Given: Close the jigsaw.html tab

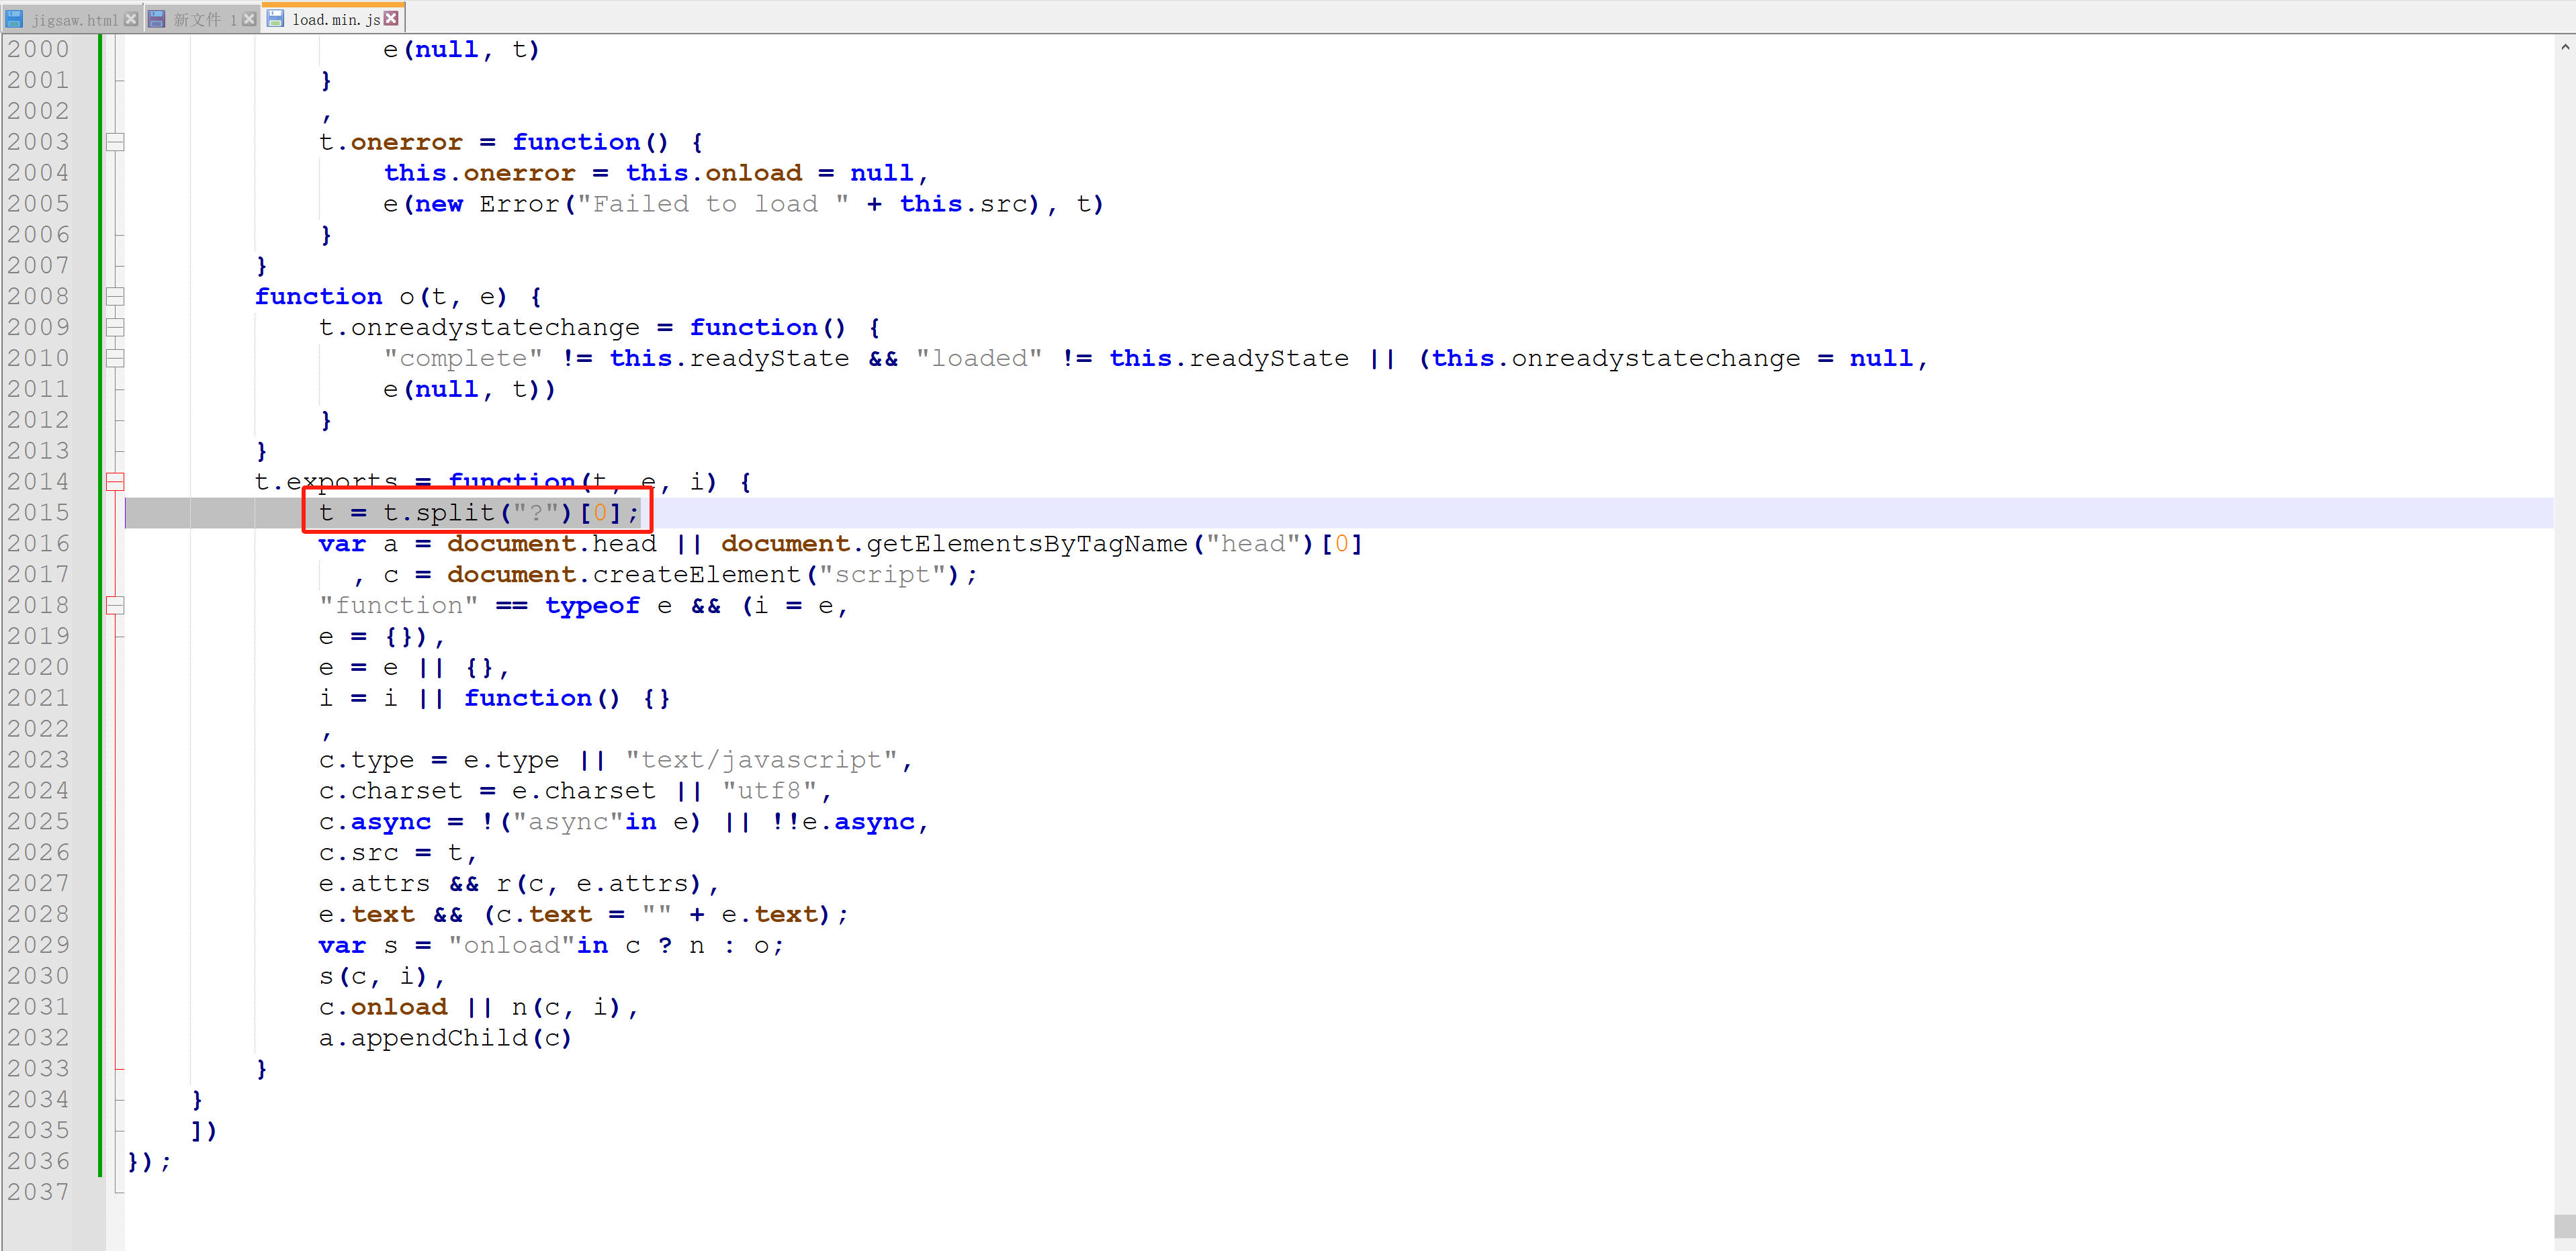Looking at the screenshot, I should click(131, 19).
